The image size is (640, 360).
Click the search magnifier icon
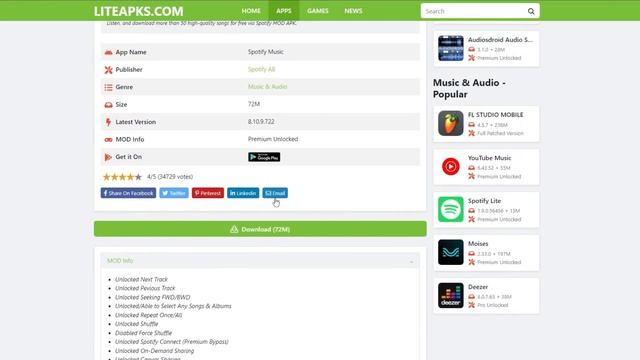pos(531,11)
